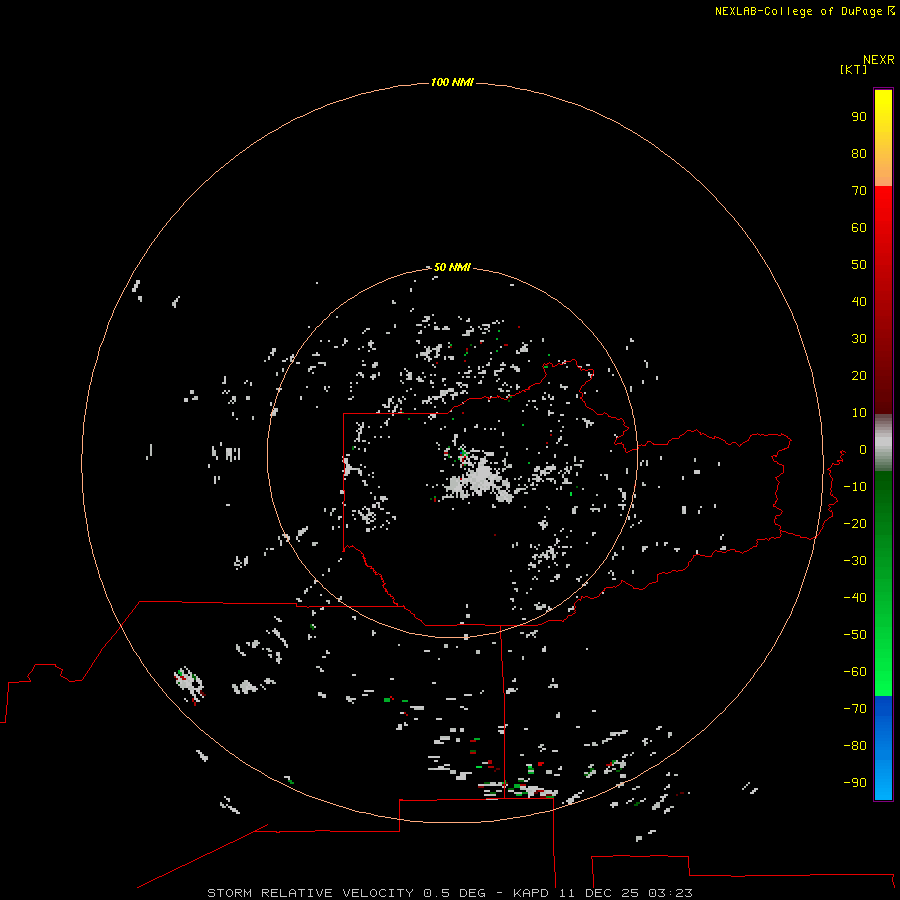Click the -70 value on velocity scale
900x900 pixels.
coord(855,708)
